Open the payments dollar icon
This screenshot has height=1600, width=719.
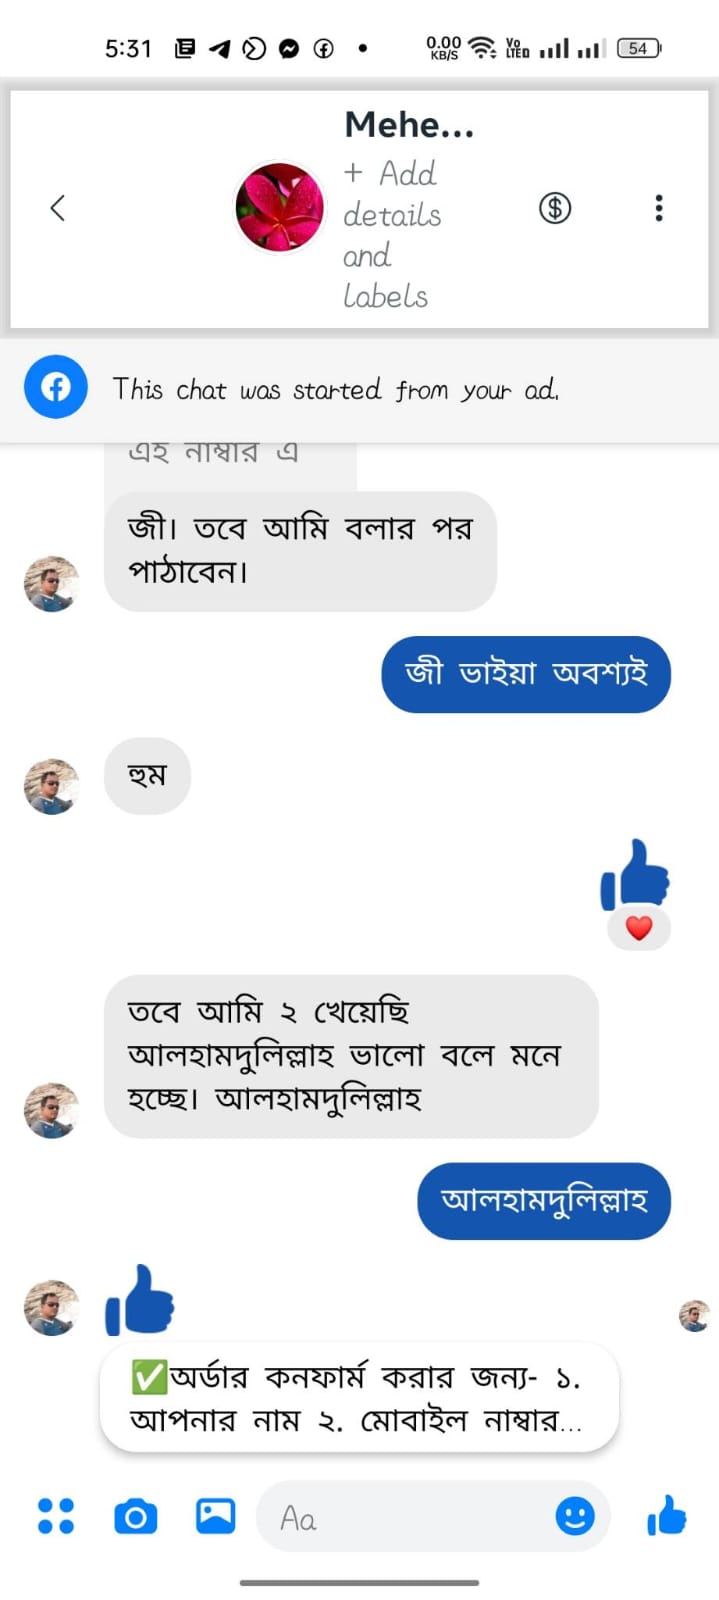coord(554,208)
